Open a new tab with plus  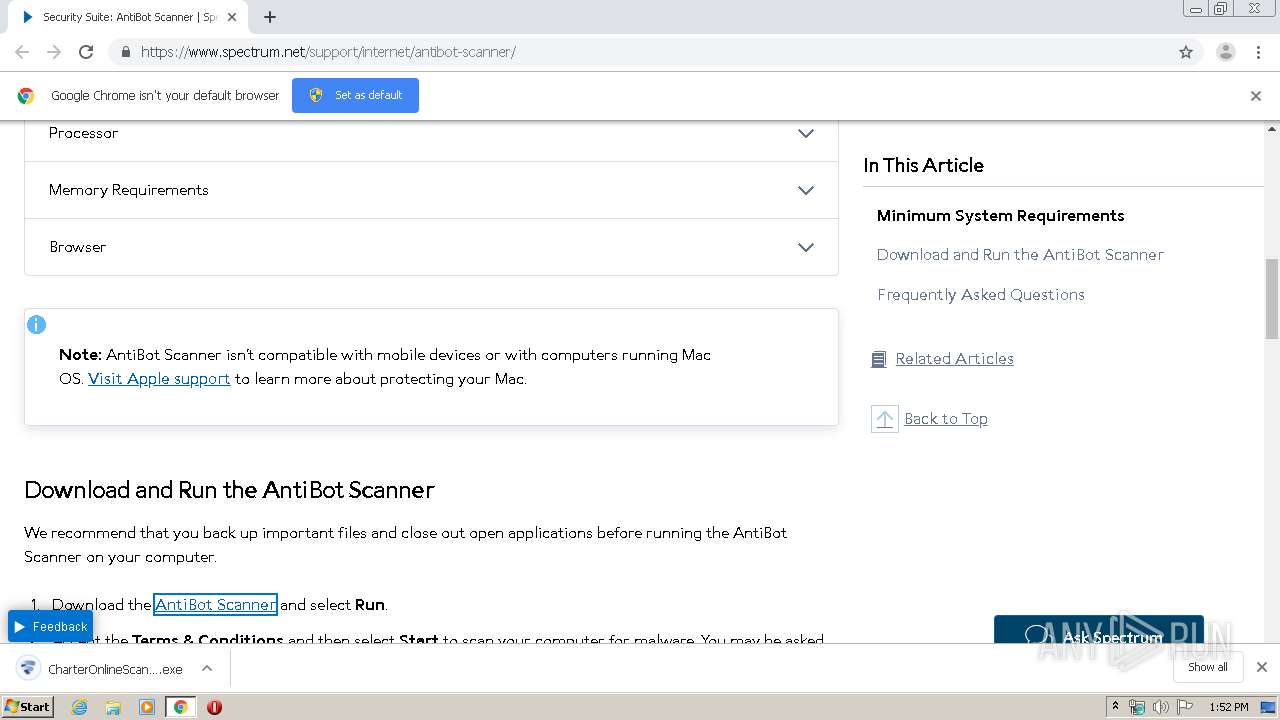pos(270,17)
